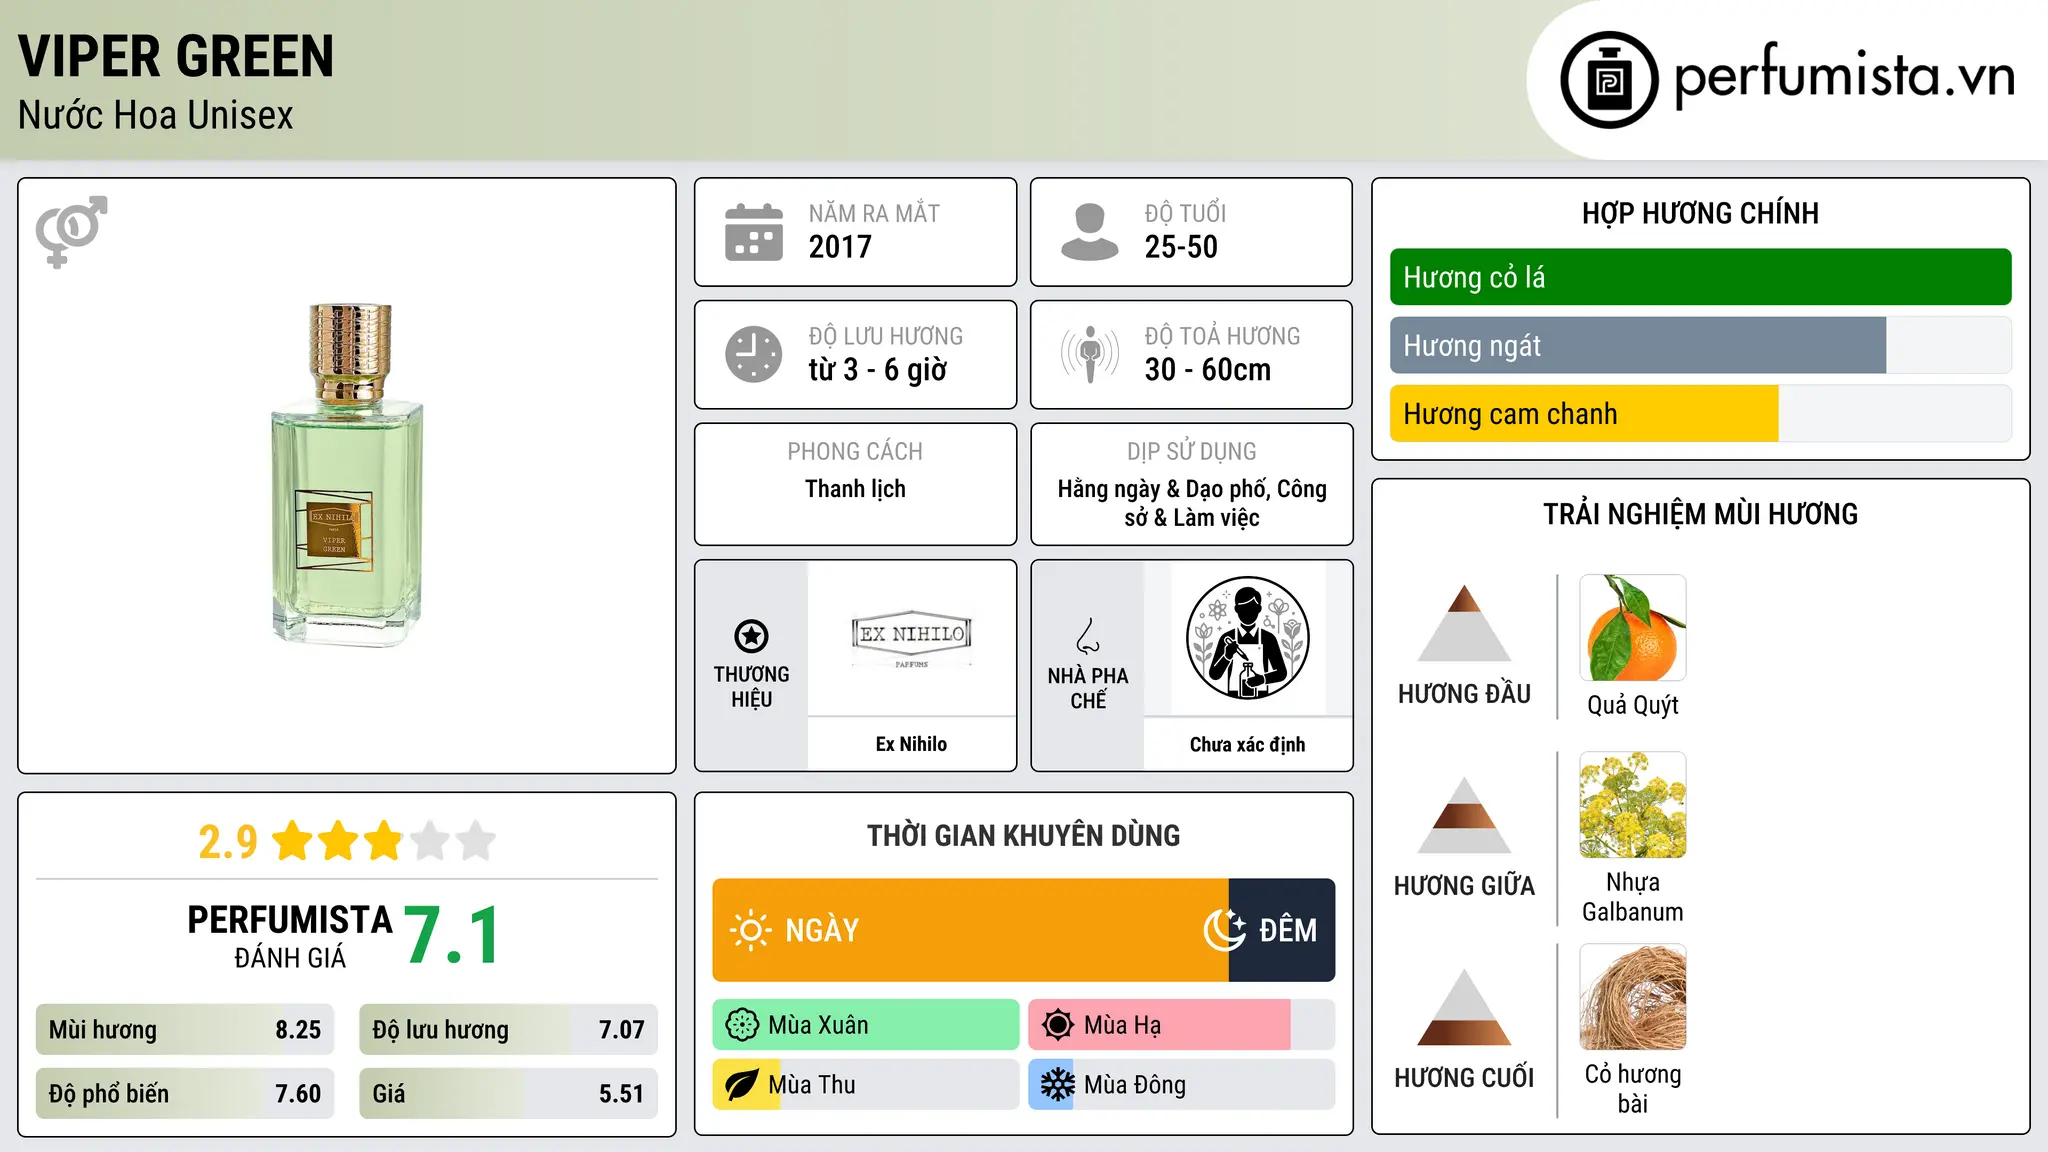This screenshot has height=1152, width=2048.
Task: Select the Quả Quýt note image
Action: point(1633,628)
